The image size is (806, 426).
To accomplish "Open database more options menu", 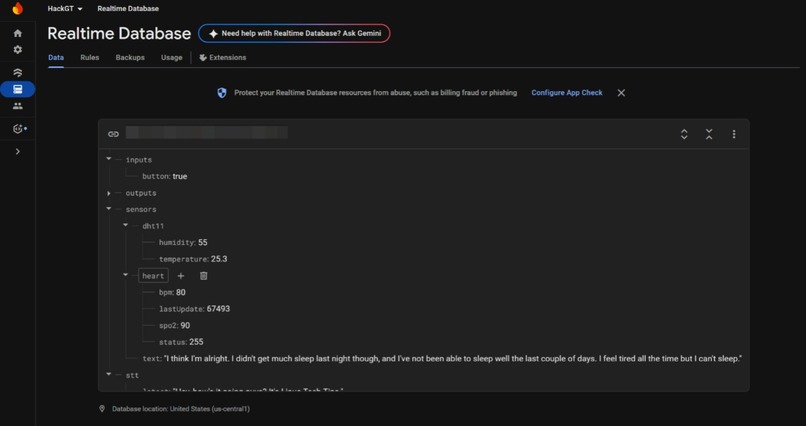I will (734, 134).
